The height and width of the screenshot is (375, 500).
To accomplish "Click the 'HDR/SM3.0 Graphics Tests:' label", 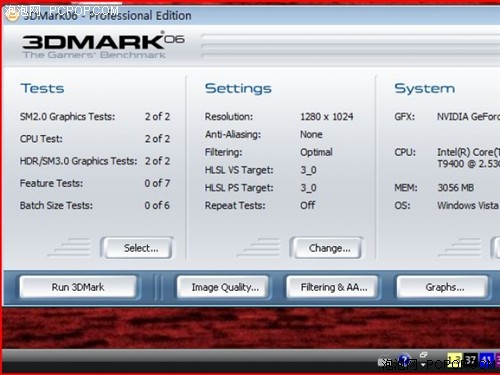I will [x=78, y=161].
